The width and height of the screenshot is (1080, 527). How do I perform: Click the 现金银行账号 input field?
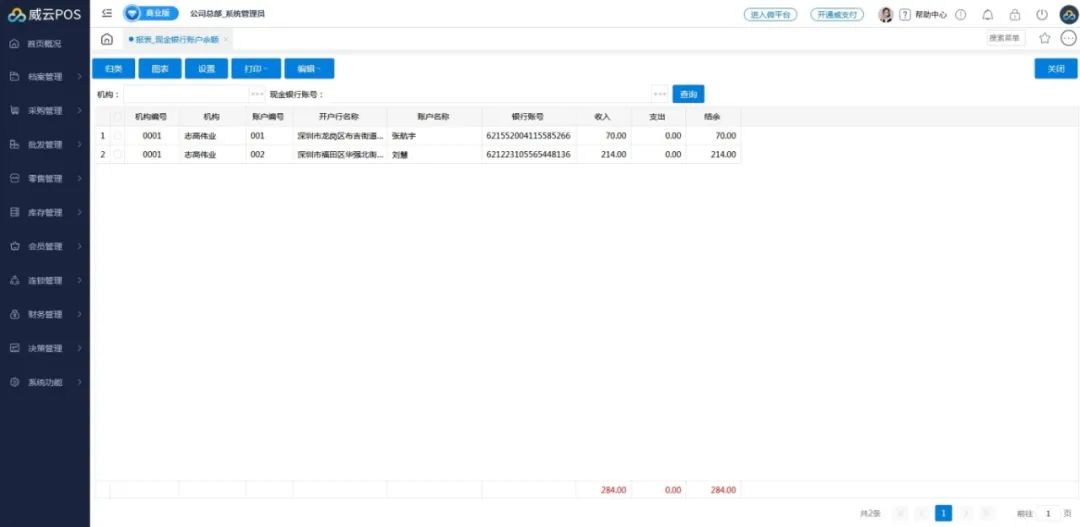click(x=488, y=94)
